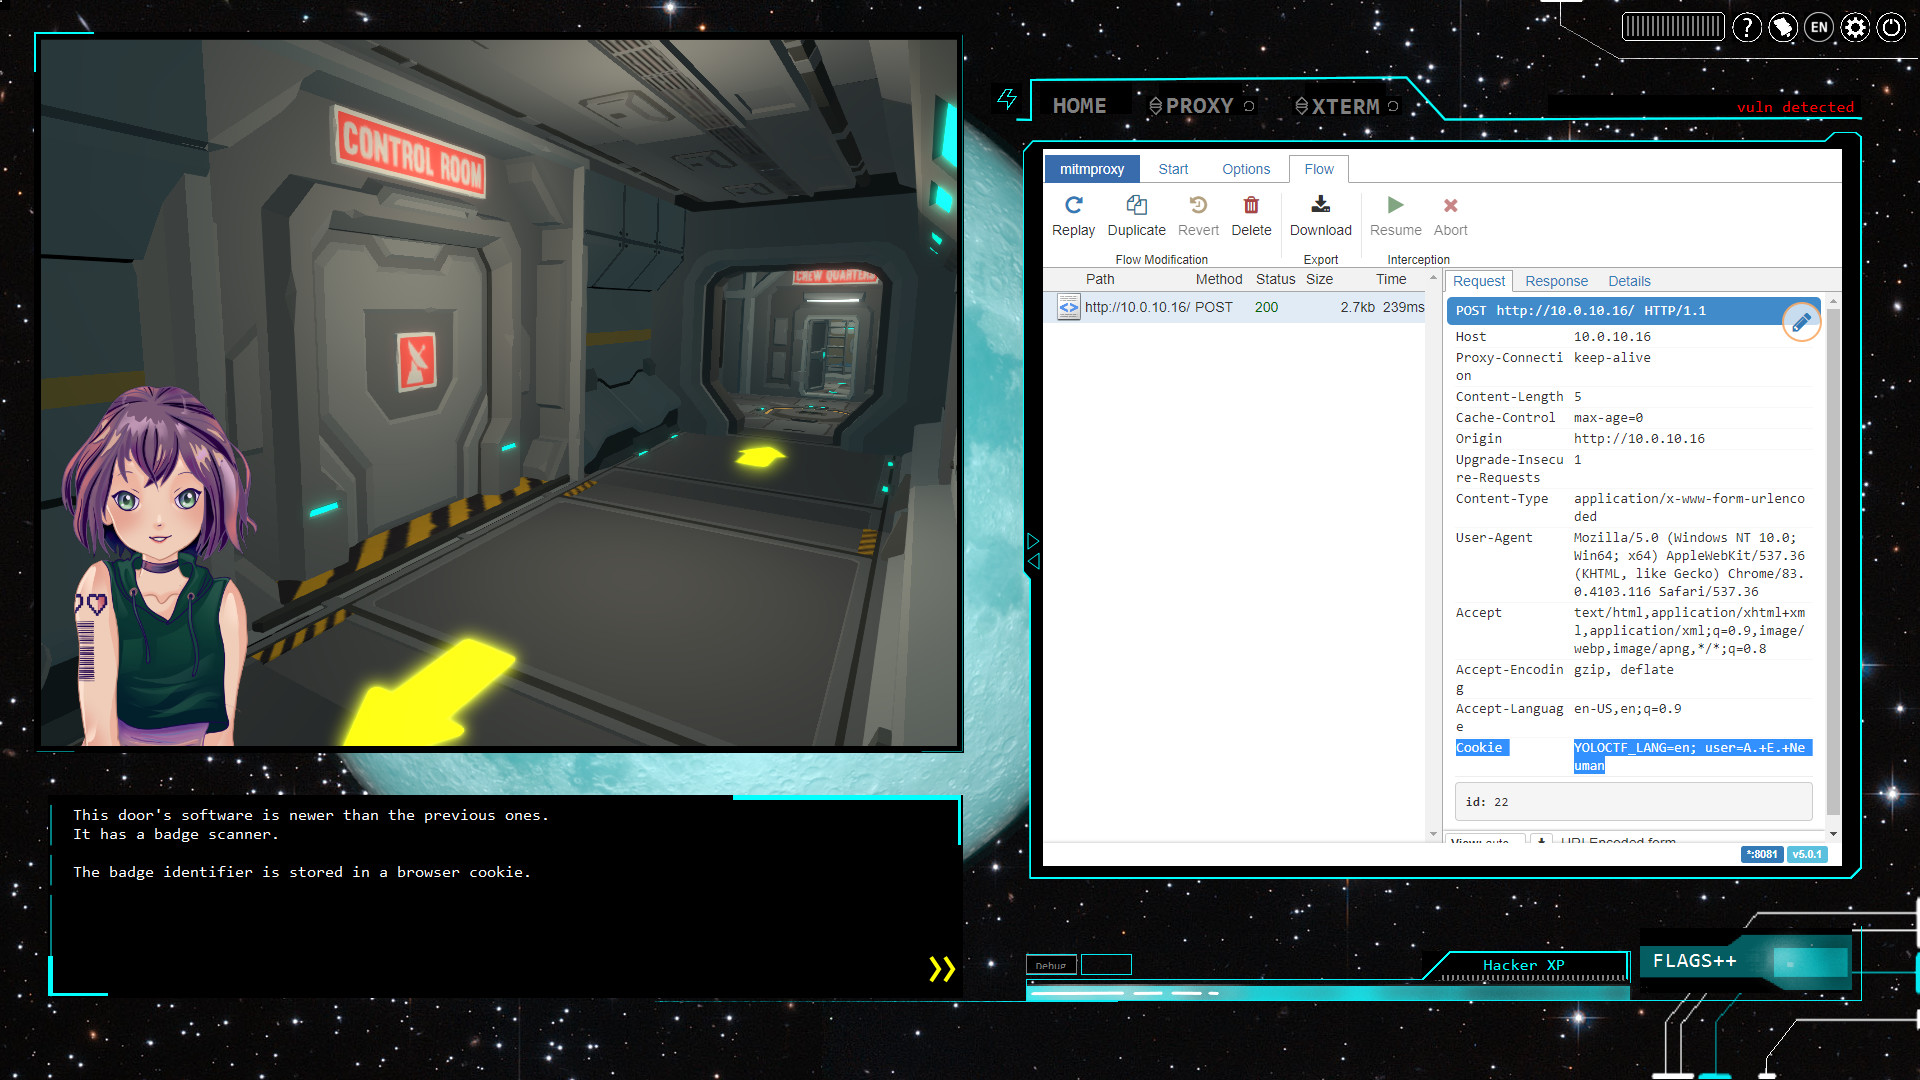Open the settings gear in the top corner
Viewport: 1920px width, 1080px height.
click(1854, 27)
